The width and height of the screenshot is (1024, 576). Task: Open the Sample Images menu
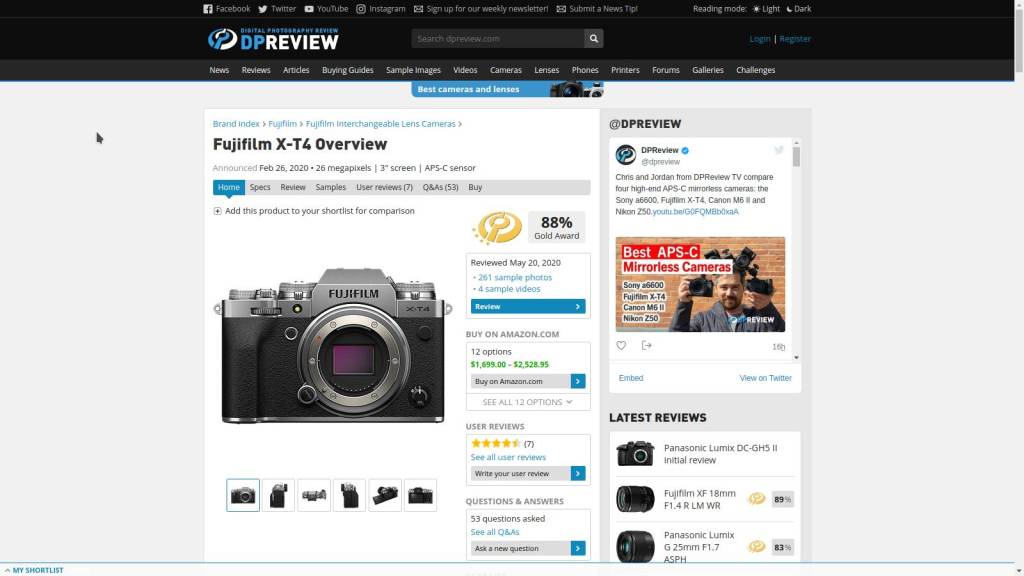413,70
